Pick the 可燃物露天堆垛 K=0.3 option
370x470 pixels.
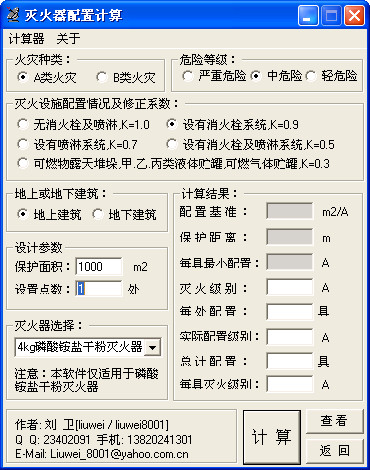click(173, 164)
